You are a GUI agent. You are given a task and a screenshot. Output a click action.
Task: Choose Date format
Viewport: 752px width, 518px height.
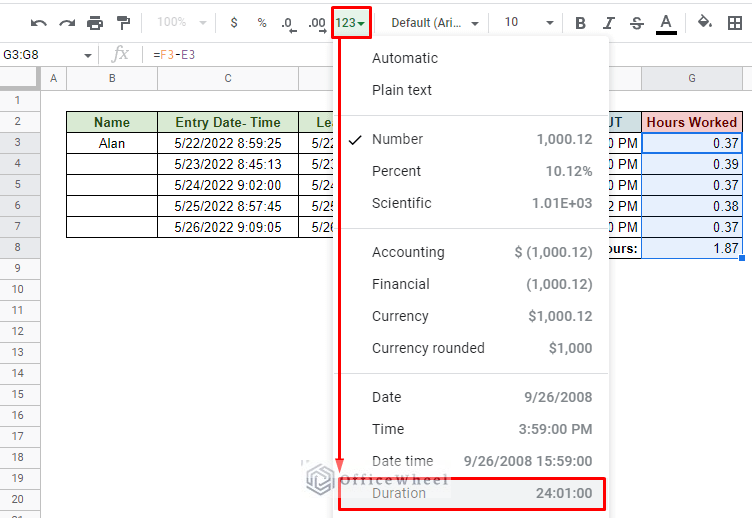[471, 397]
